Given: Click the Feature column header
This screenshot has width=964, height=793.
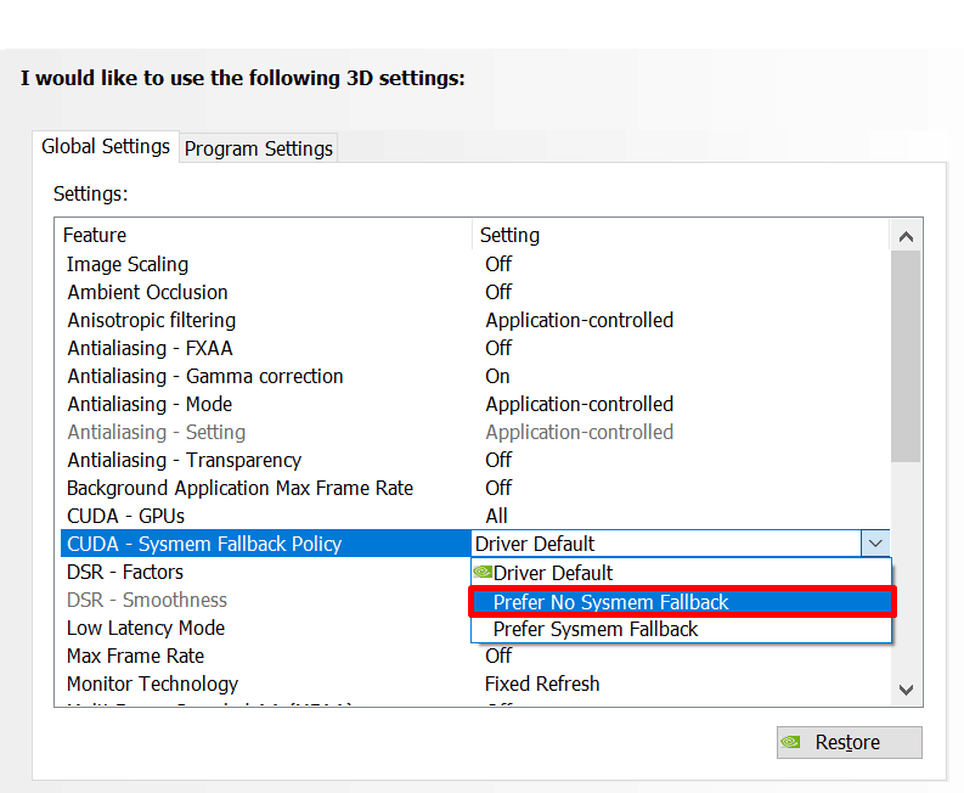Looking at the screenshot, I should coord(266,235).
